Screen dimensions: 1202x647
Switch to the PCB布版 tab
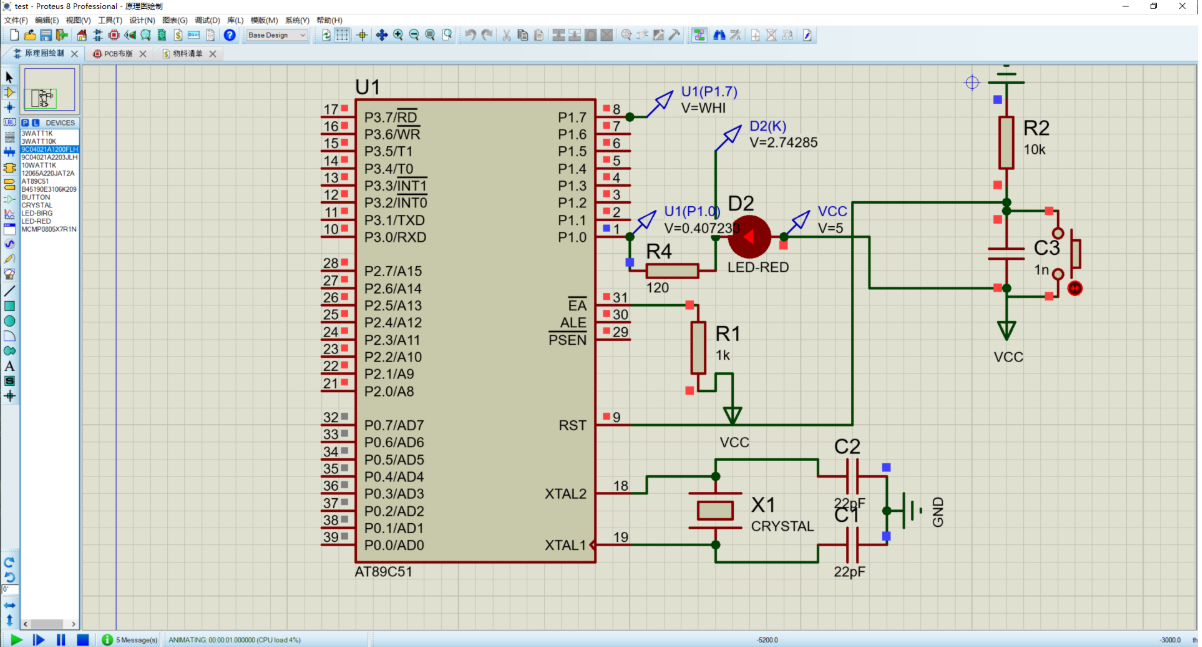click(x=118, y=53)
